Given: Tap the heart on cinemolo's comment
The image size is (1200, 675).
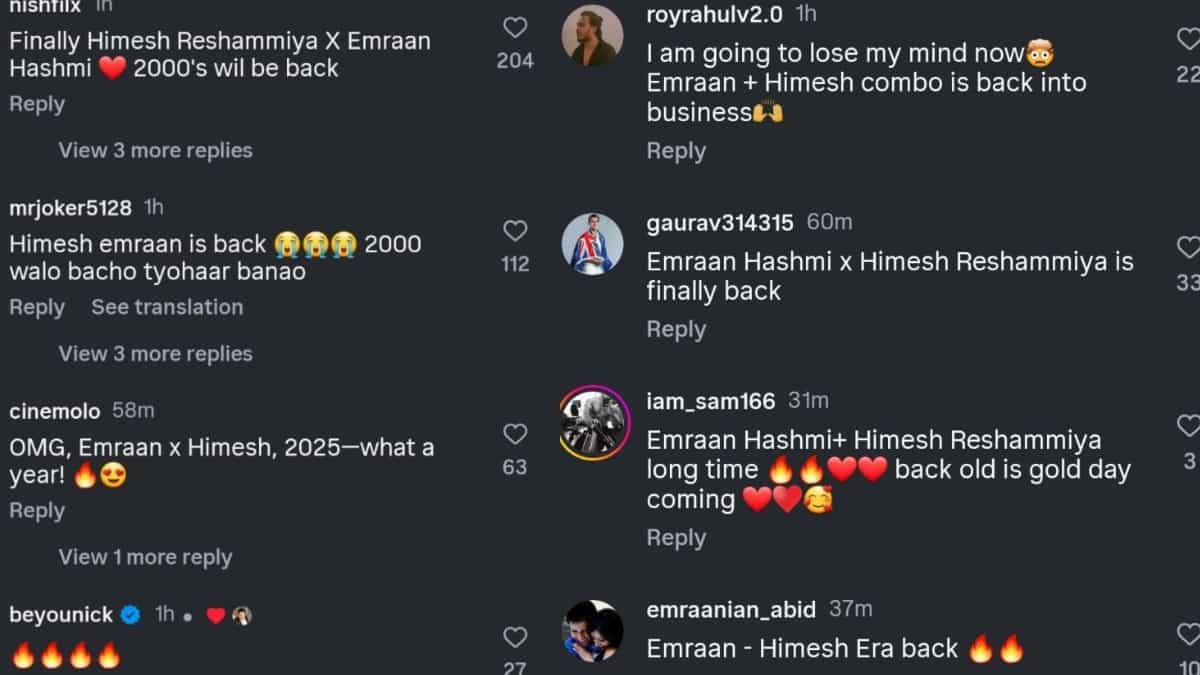Looking at the screenshot, I should pyautogui.click(x=515, y=434).
